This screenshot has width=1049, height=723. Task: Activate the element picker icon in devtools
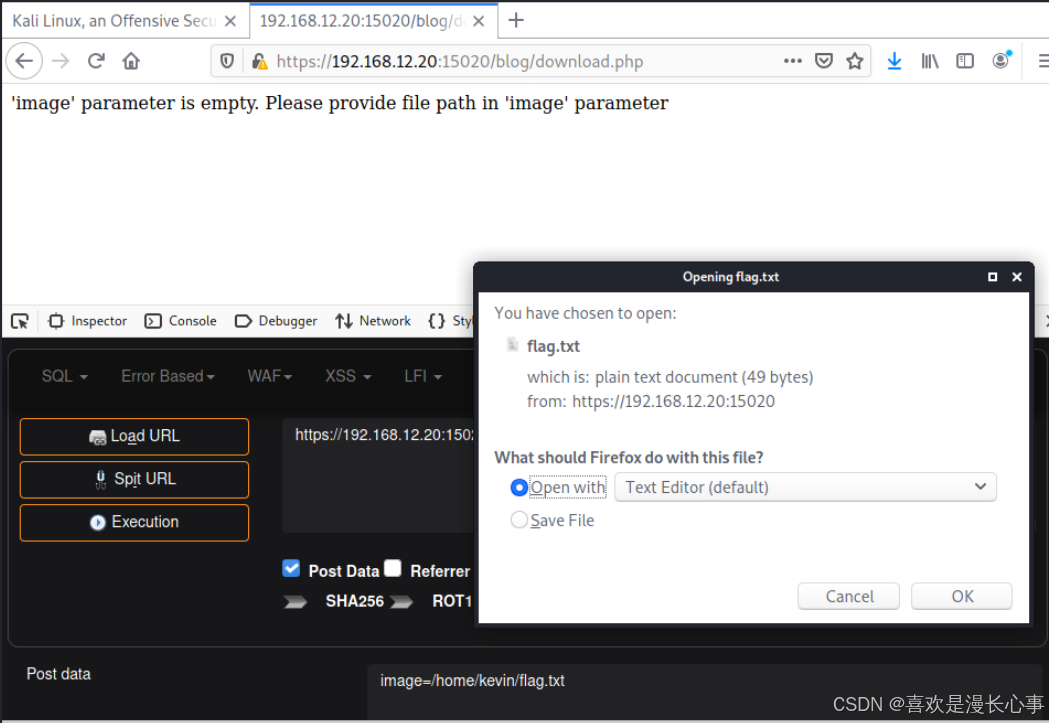(x=19, y=321)
